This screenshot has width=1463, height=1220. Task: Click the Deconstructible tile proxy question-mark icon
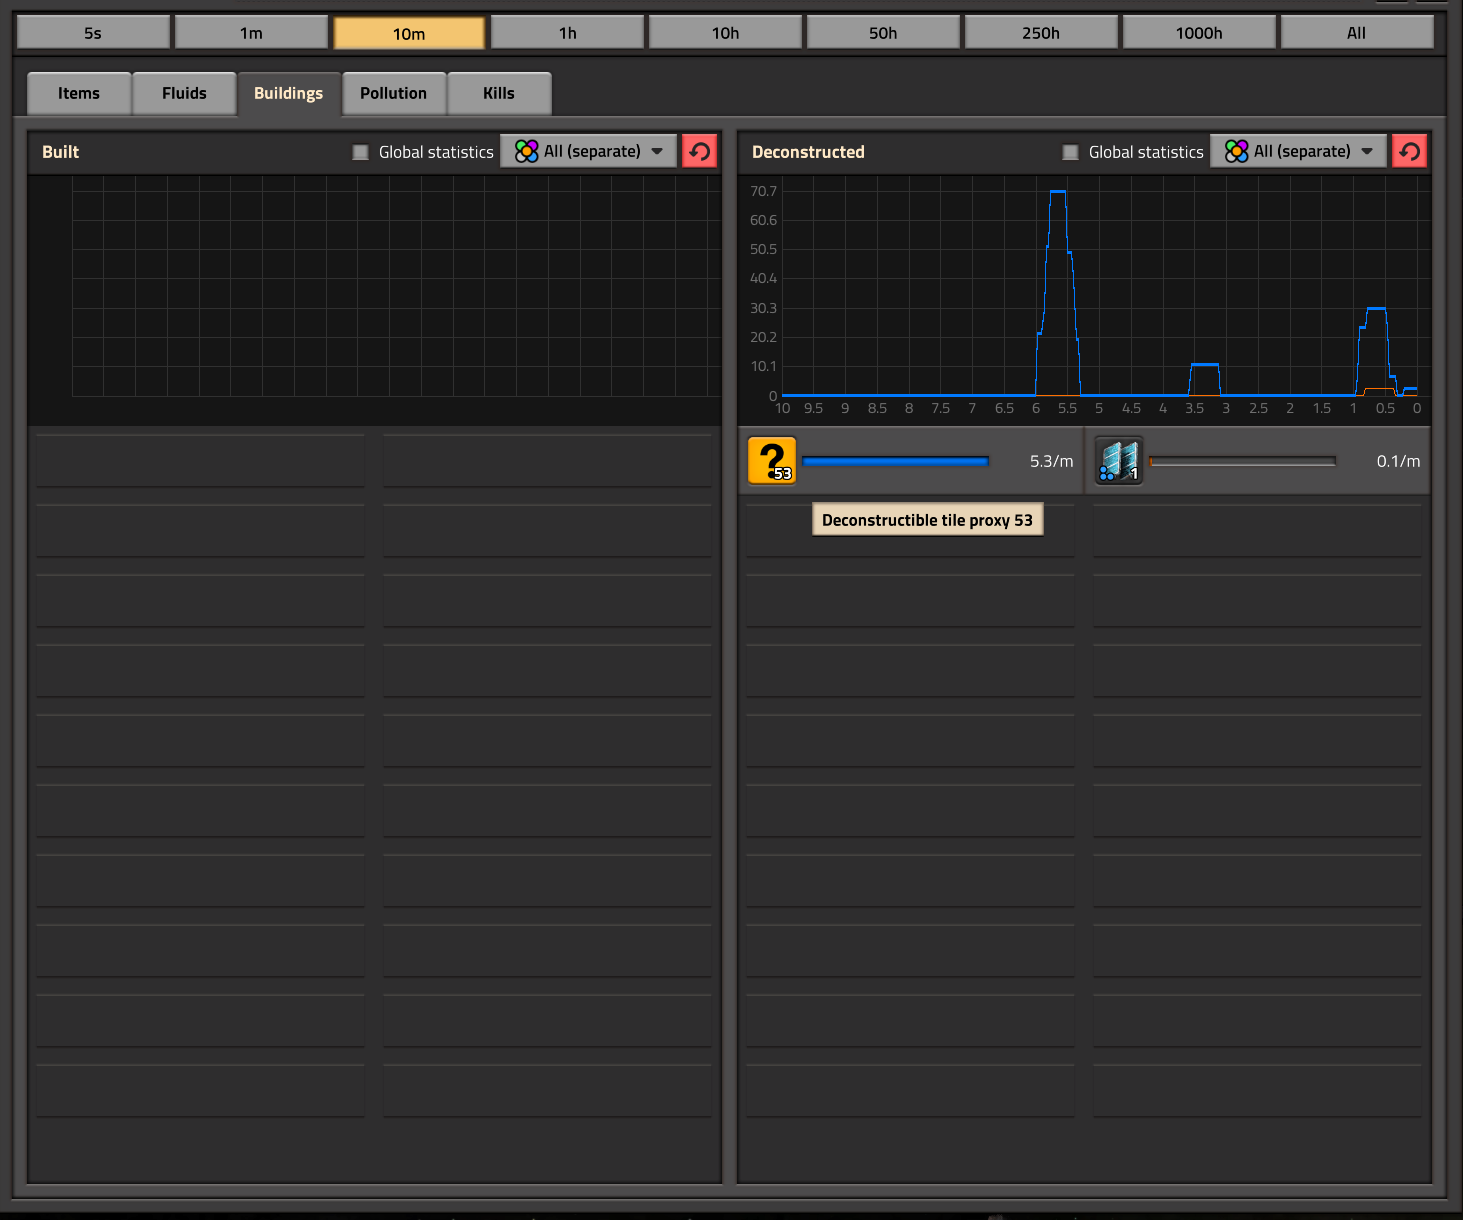coord(772,461)
